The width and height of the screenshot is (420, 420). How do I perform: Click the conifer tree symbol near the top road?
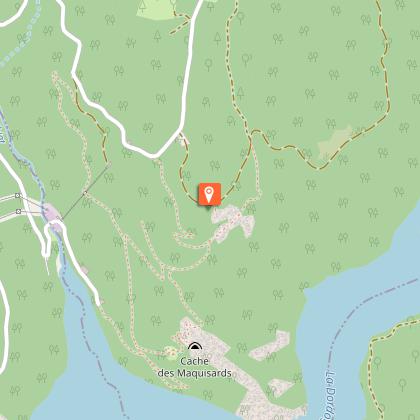pos(218,38)
